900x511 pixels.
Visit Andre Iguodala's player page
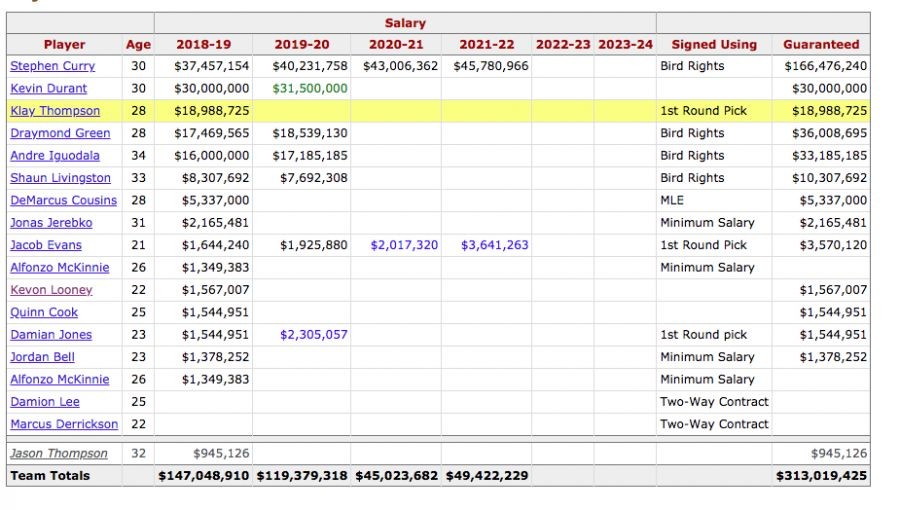55,156
